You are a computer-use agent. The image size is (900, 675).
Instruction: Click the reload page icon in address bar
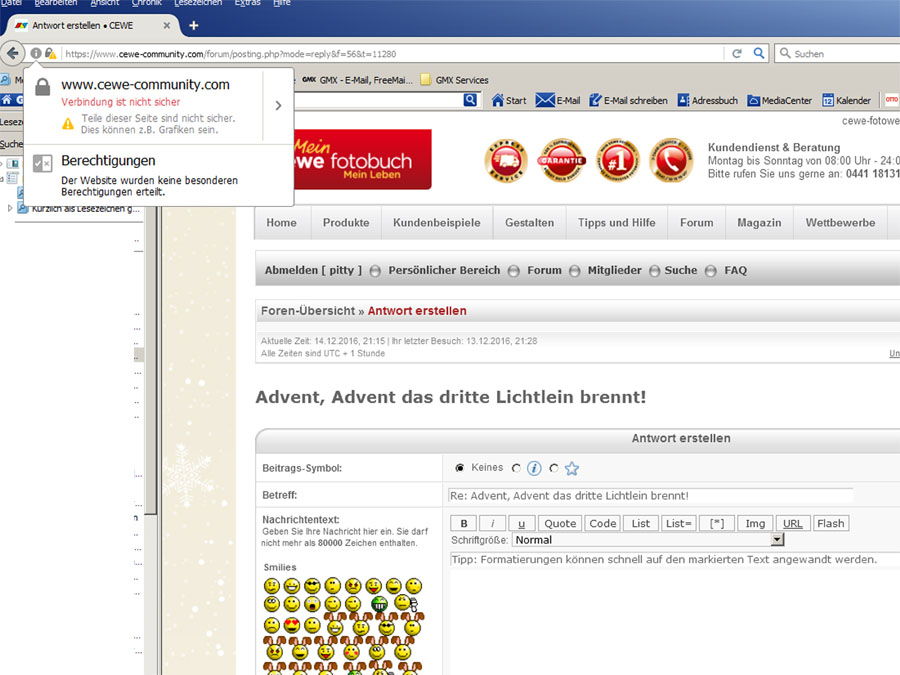pos(737,53)
